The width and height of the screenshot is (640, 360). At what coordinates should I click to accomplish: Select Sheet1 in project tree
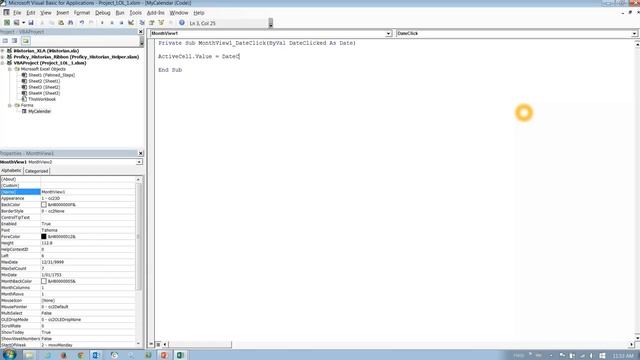click(51, 75)
